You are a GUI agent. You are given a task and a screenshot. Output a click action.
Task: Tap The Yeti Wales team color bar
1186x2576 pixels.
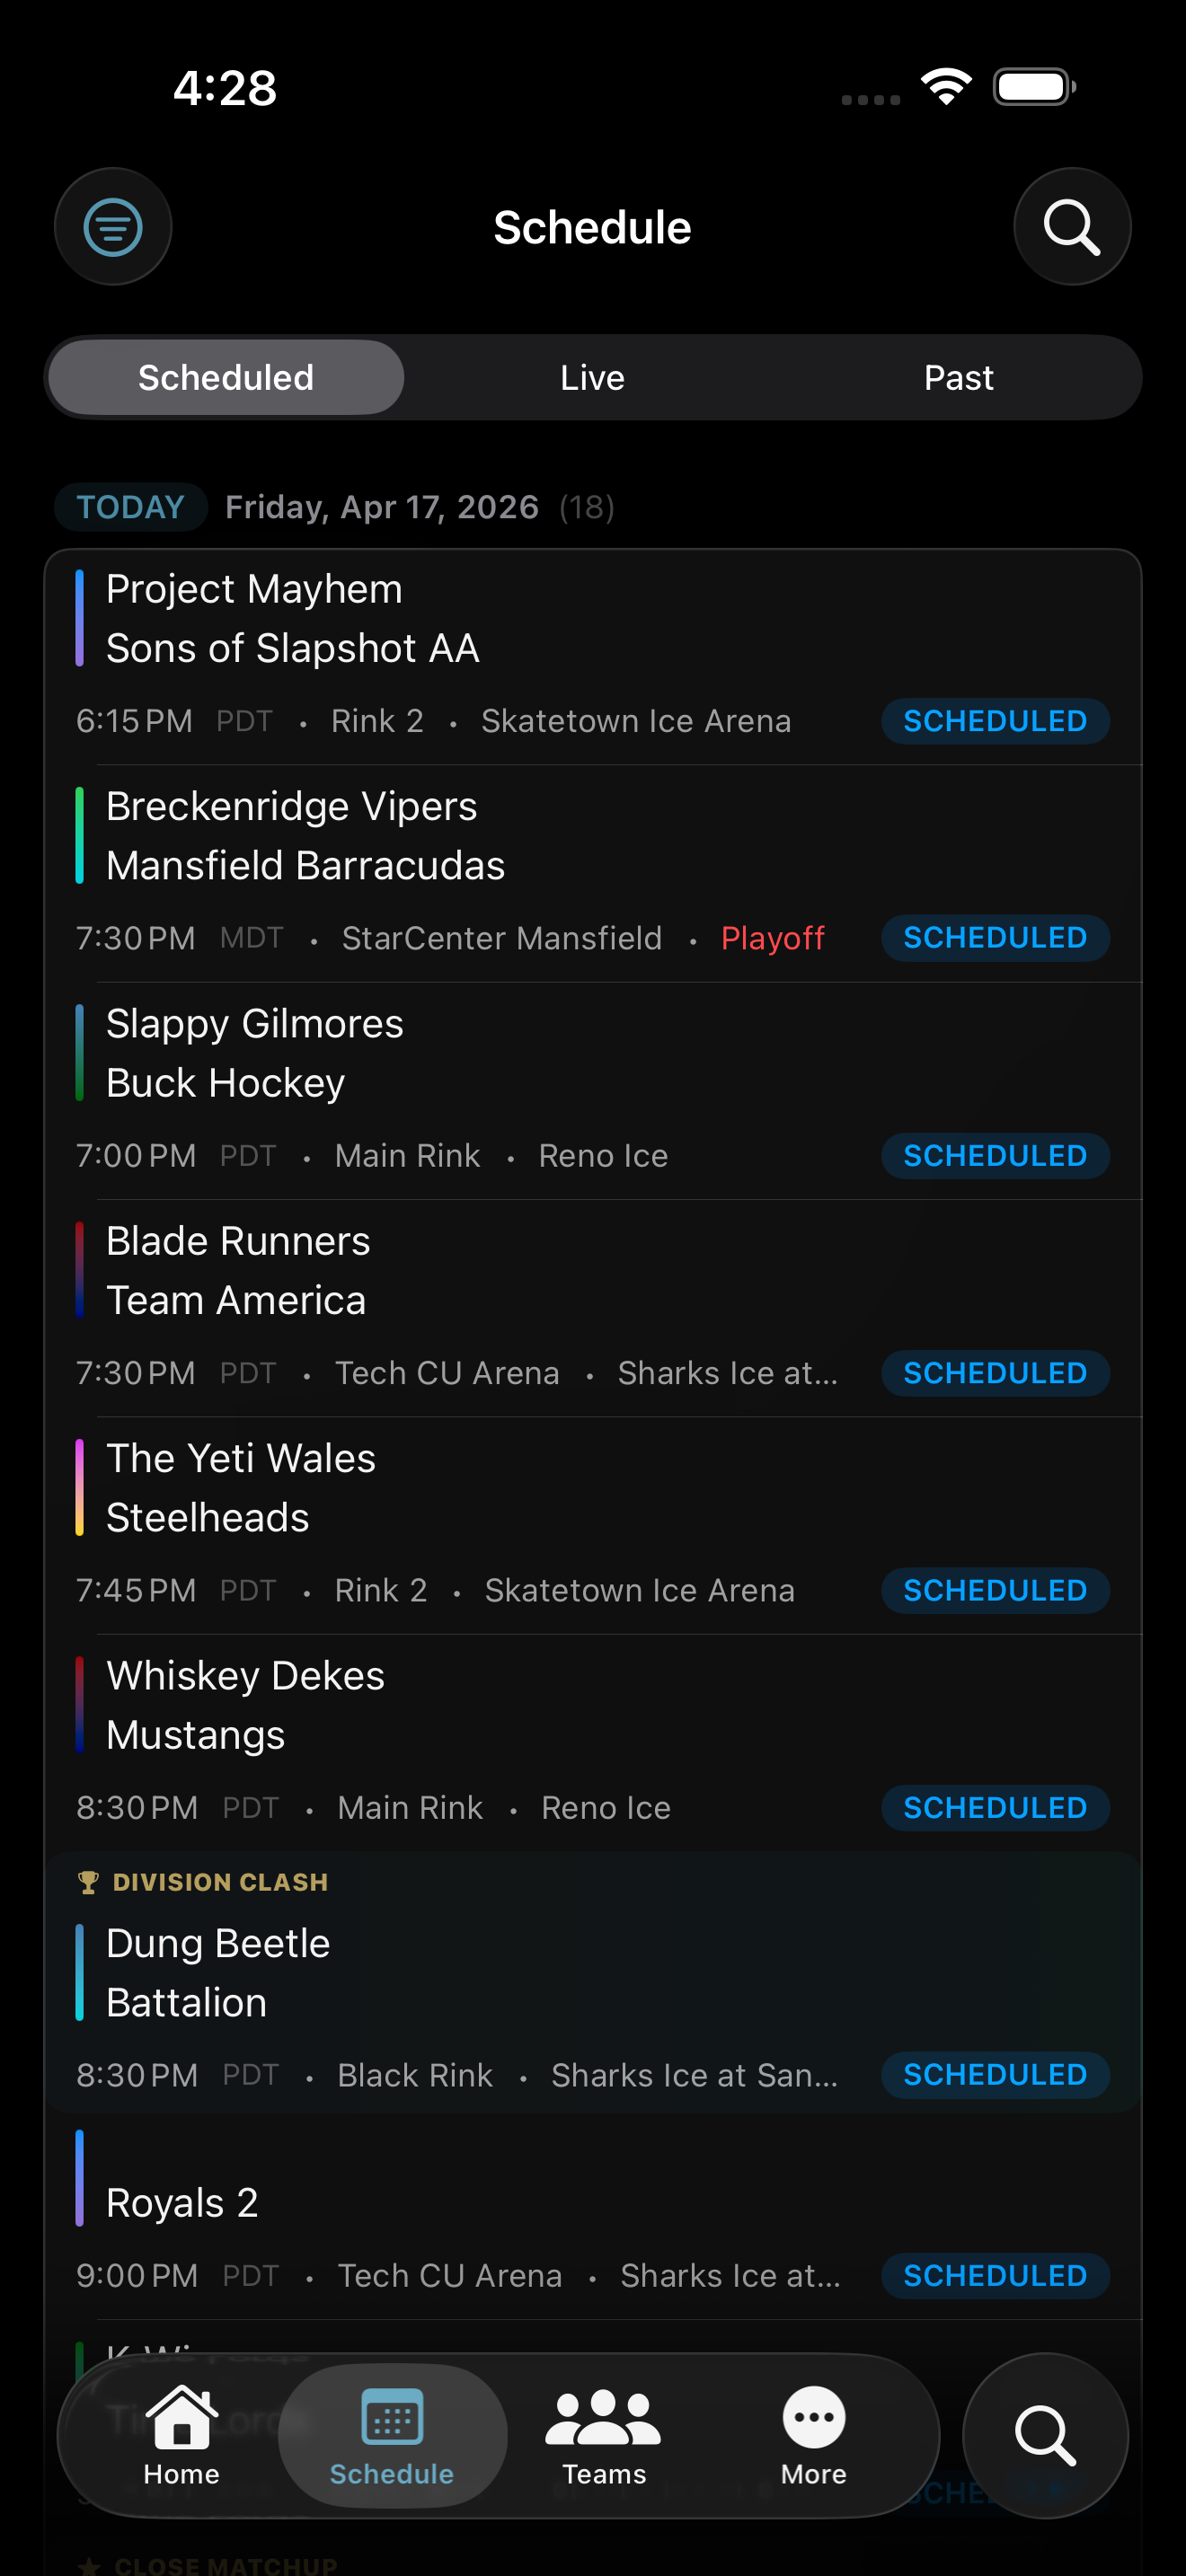pyautogui.click(x=79, y=1487)
